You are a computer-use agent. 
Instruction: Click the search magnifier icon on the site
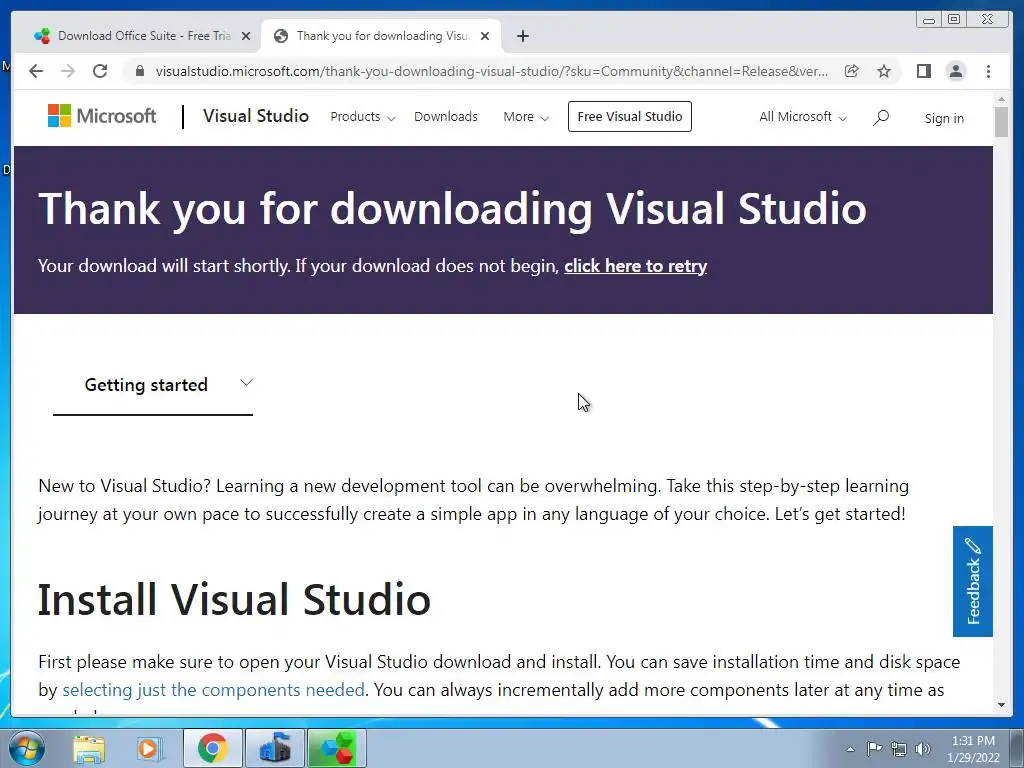(x=881, y=118)
